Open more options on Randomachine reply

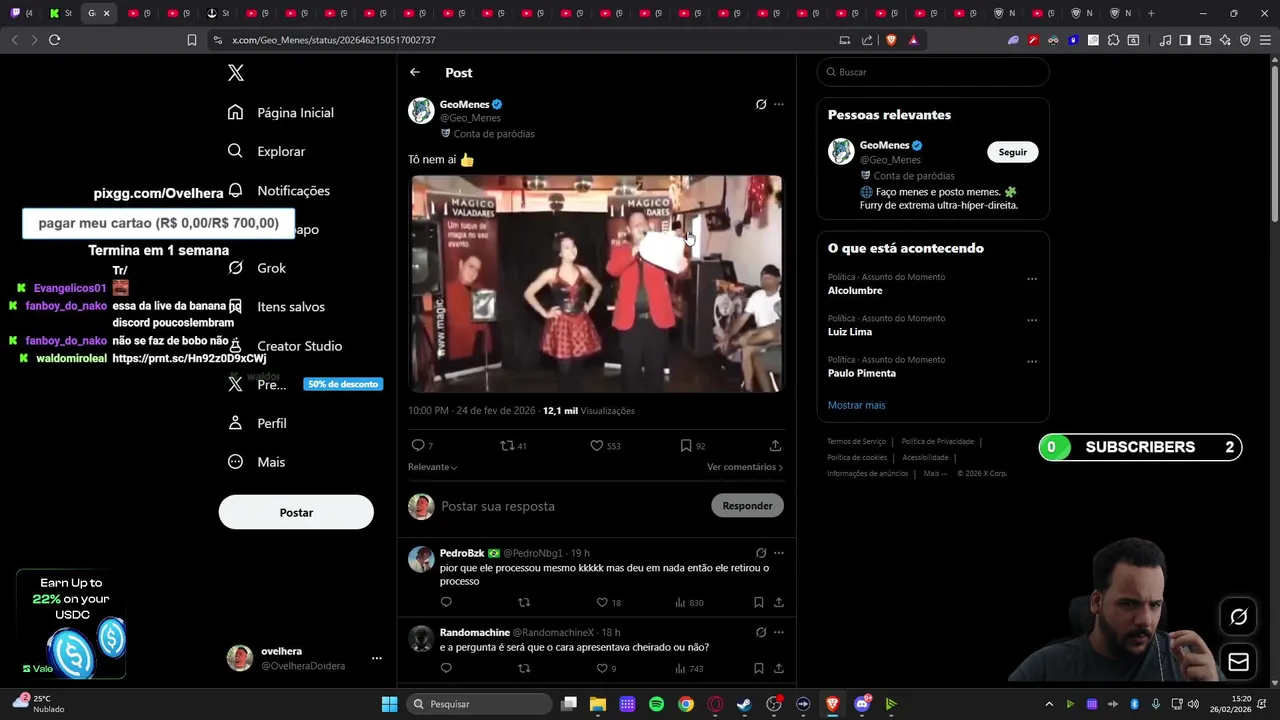(x=779, y=632)
